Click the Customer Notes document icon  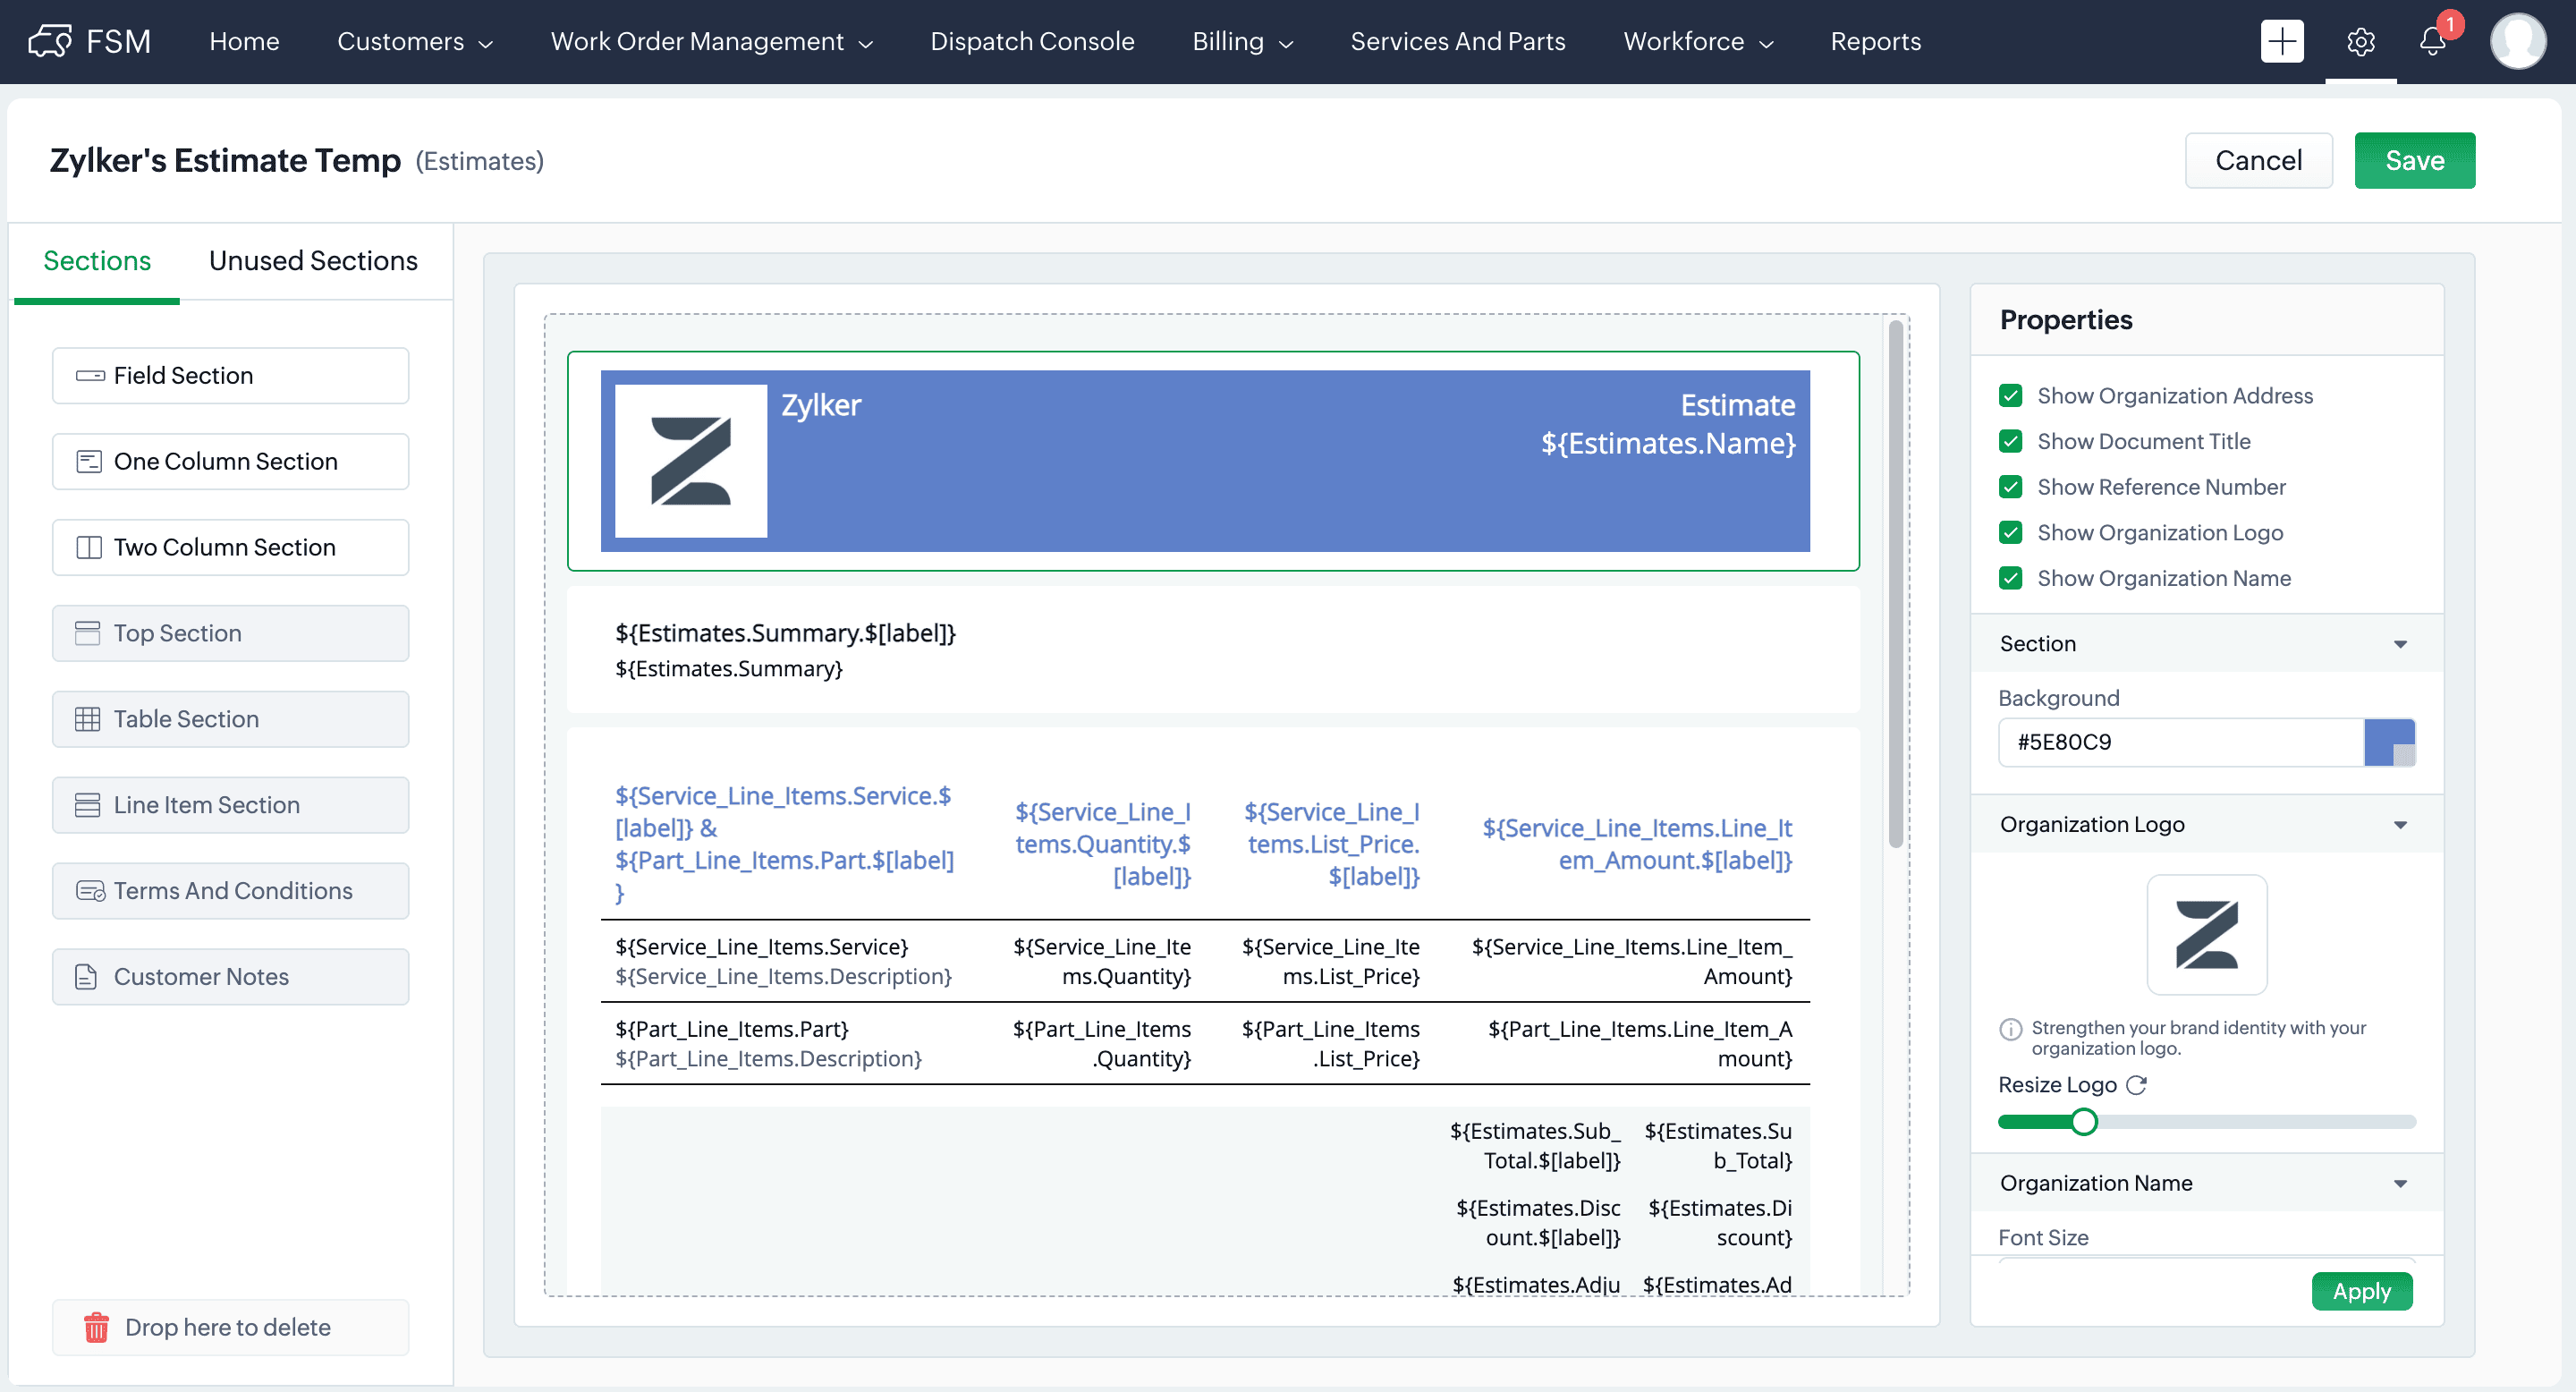(x=87, y=977)
